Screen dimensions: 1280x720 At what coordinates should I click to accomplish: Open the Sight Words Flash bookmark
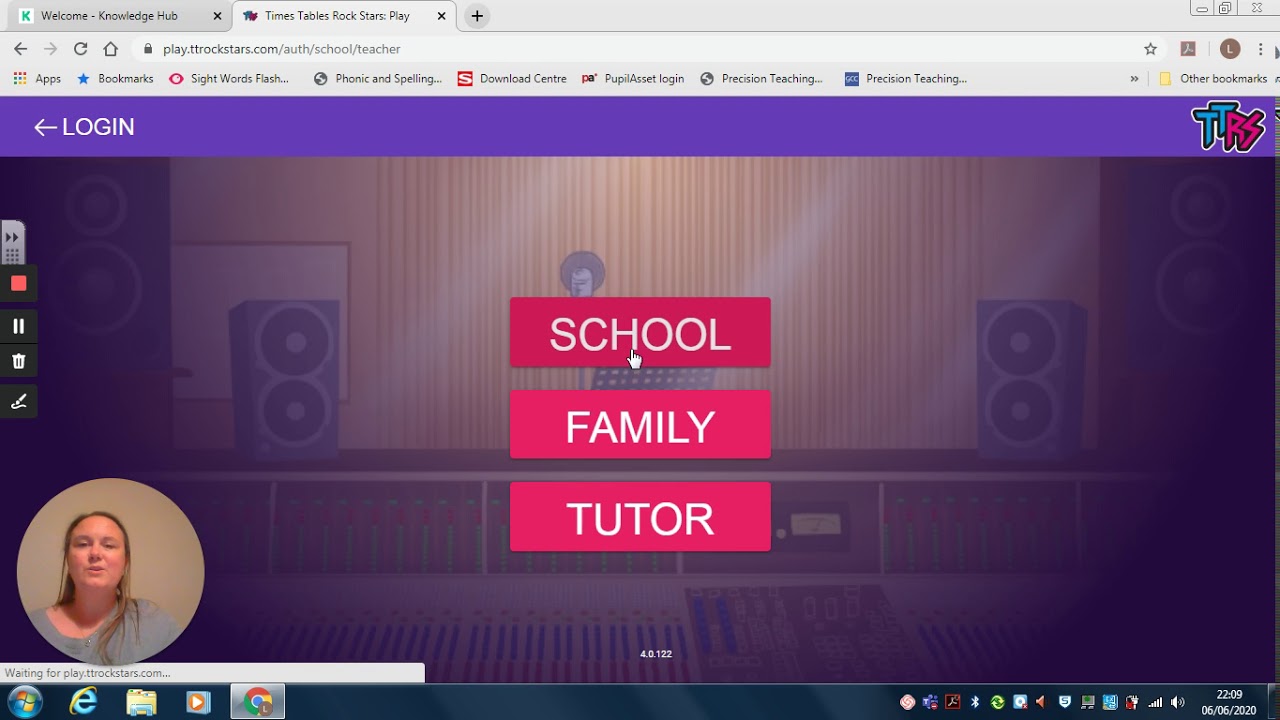[229, 79]
